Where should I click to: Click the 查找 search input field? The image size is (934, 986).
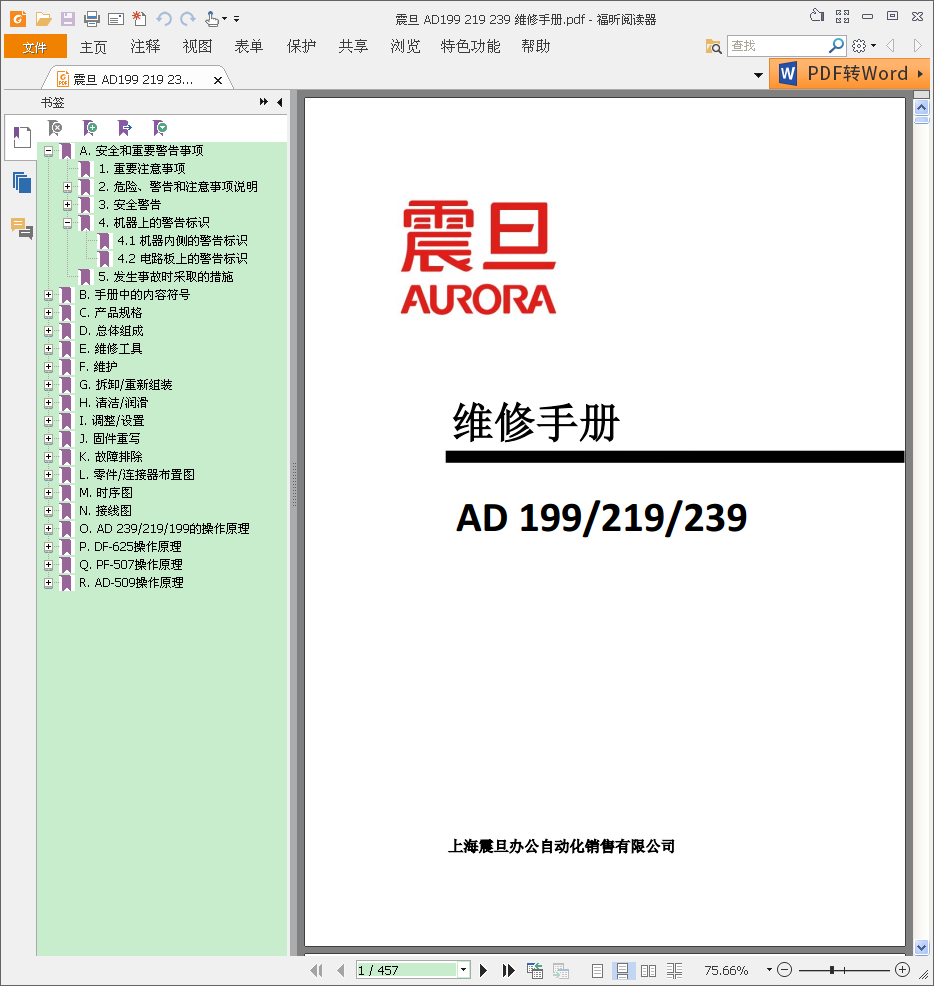[778, 46]
